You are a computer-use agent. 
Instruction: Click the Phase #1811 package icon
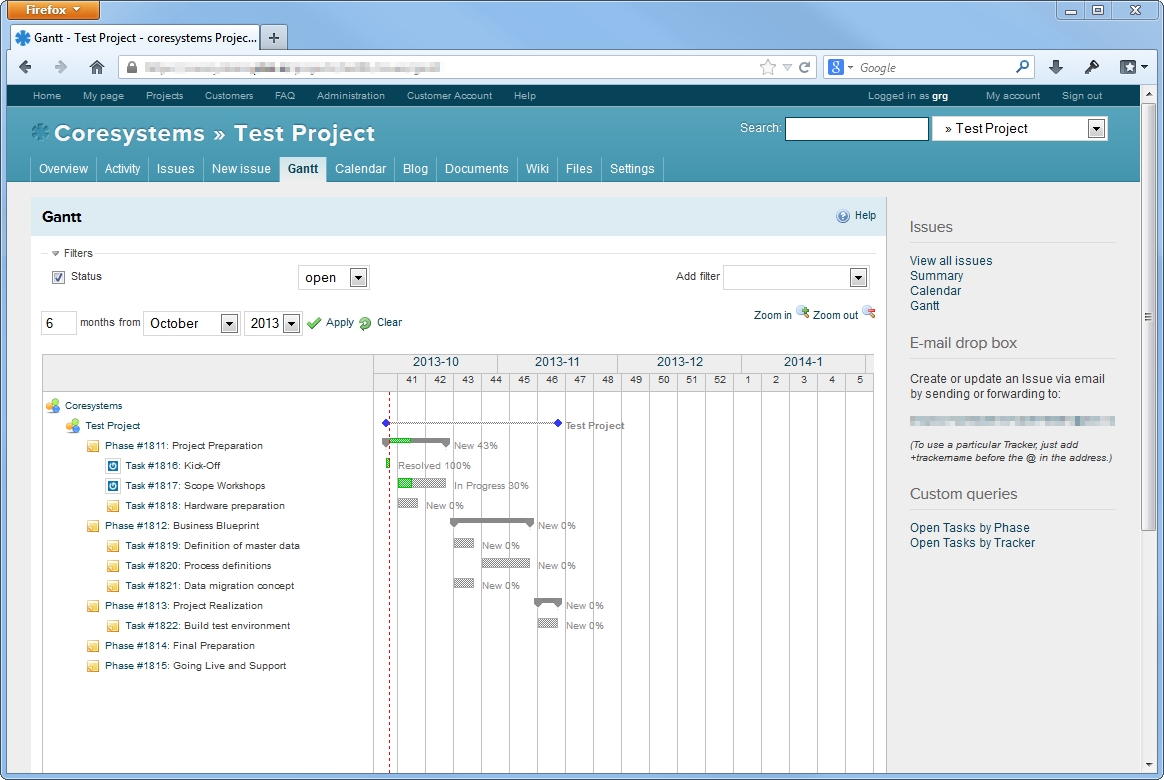pyautogui.click(x=93, y=446)
